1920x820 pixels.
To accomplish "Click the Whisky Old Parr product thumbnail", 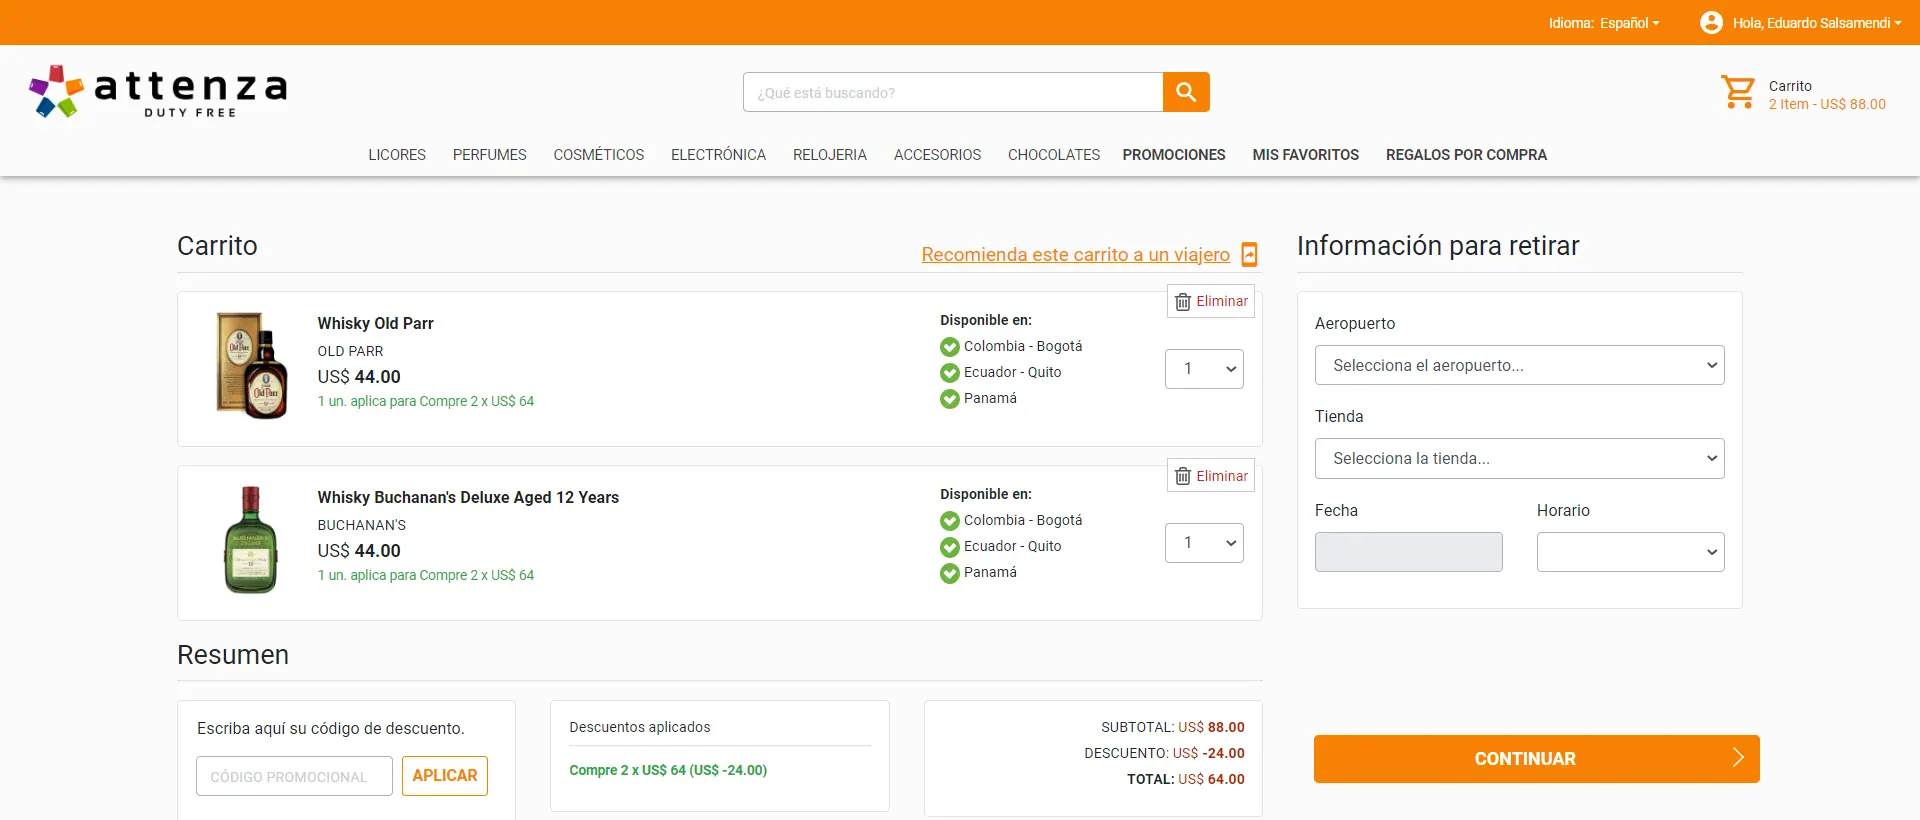I will (x=251, y=365).
